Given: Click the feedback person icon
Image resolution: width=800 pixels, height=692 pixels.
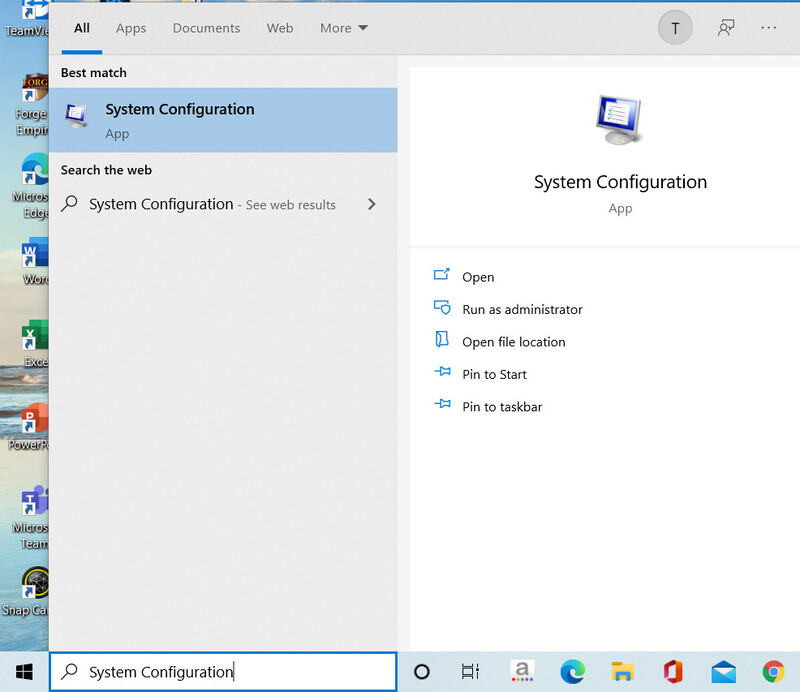Looking at the screenshot, I should 726,28.
